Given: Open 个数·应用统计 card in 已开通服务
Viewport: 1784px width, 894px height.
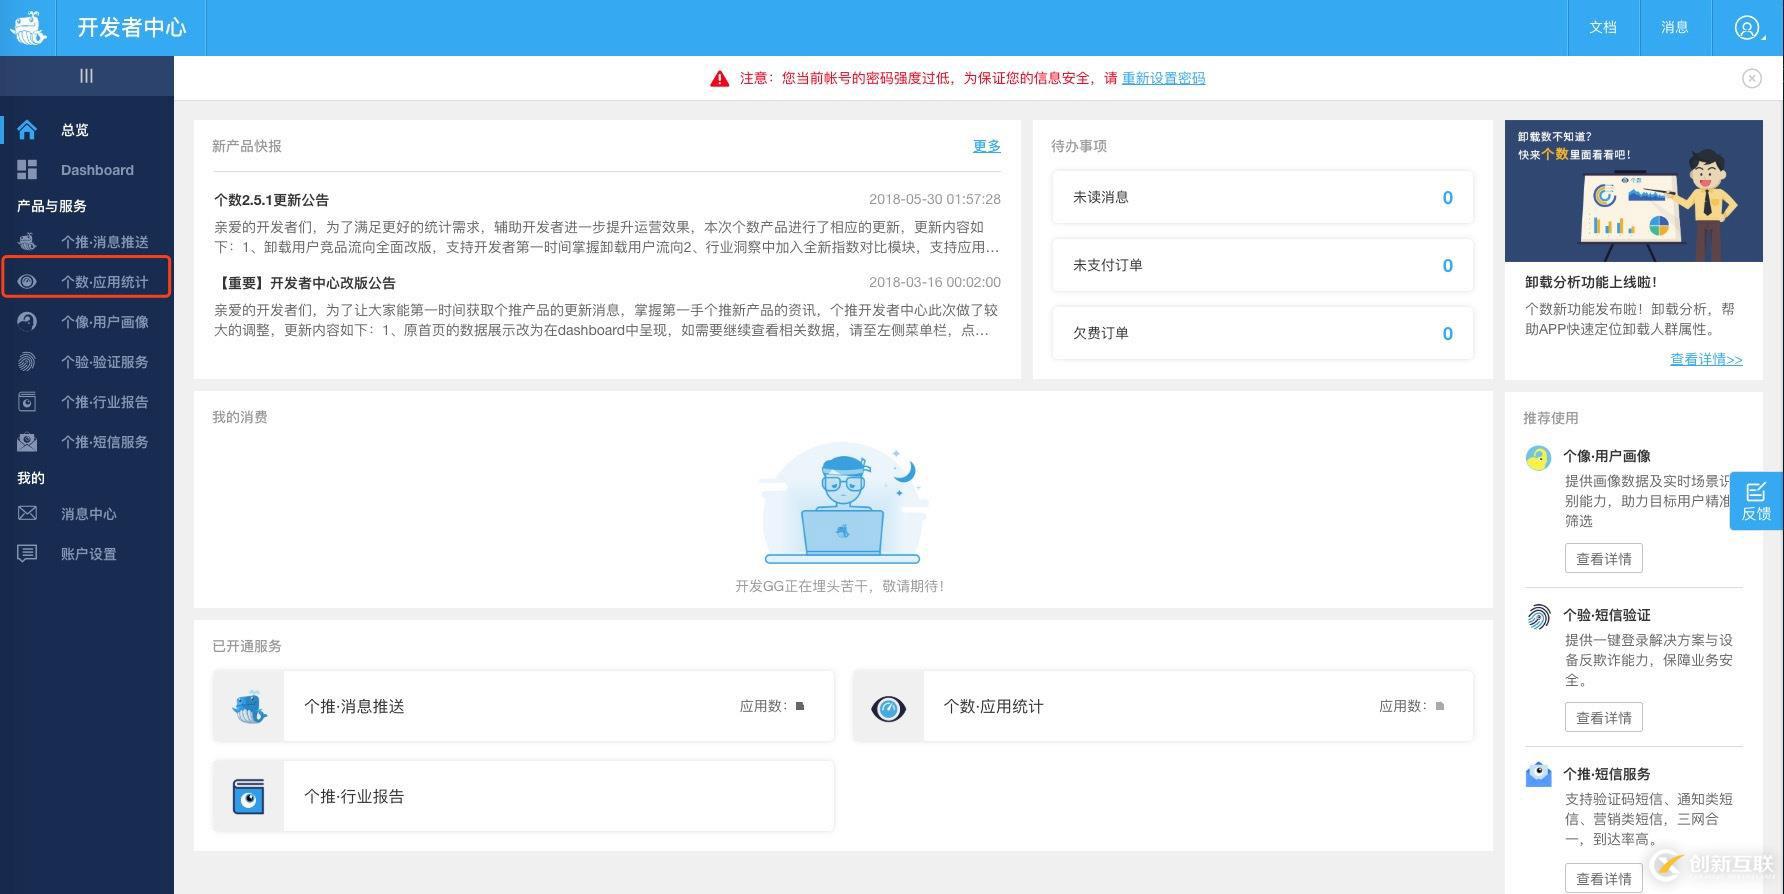Looking at the screenshot, I should coord(1162,707).
